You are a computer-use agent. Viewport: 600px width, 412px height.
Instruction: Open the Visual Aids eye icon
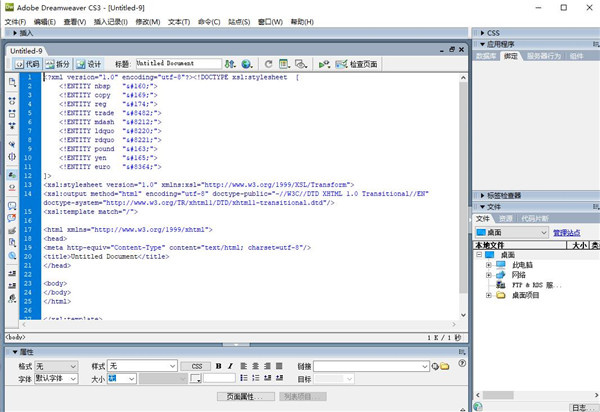pyautogui.click(x=301, y=64)
